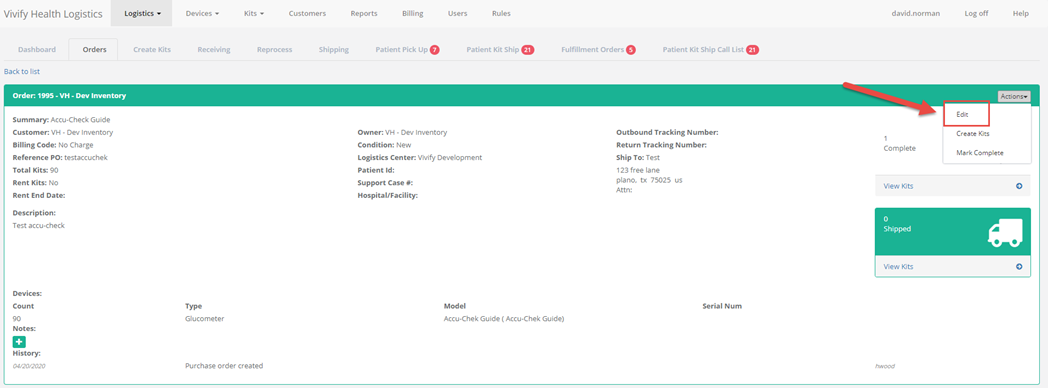Expand the Kits dropdown menu
The image size is (1048, 388).
pos(253,13)
